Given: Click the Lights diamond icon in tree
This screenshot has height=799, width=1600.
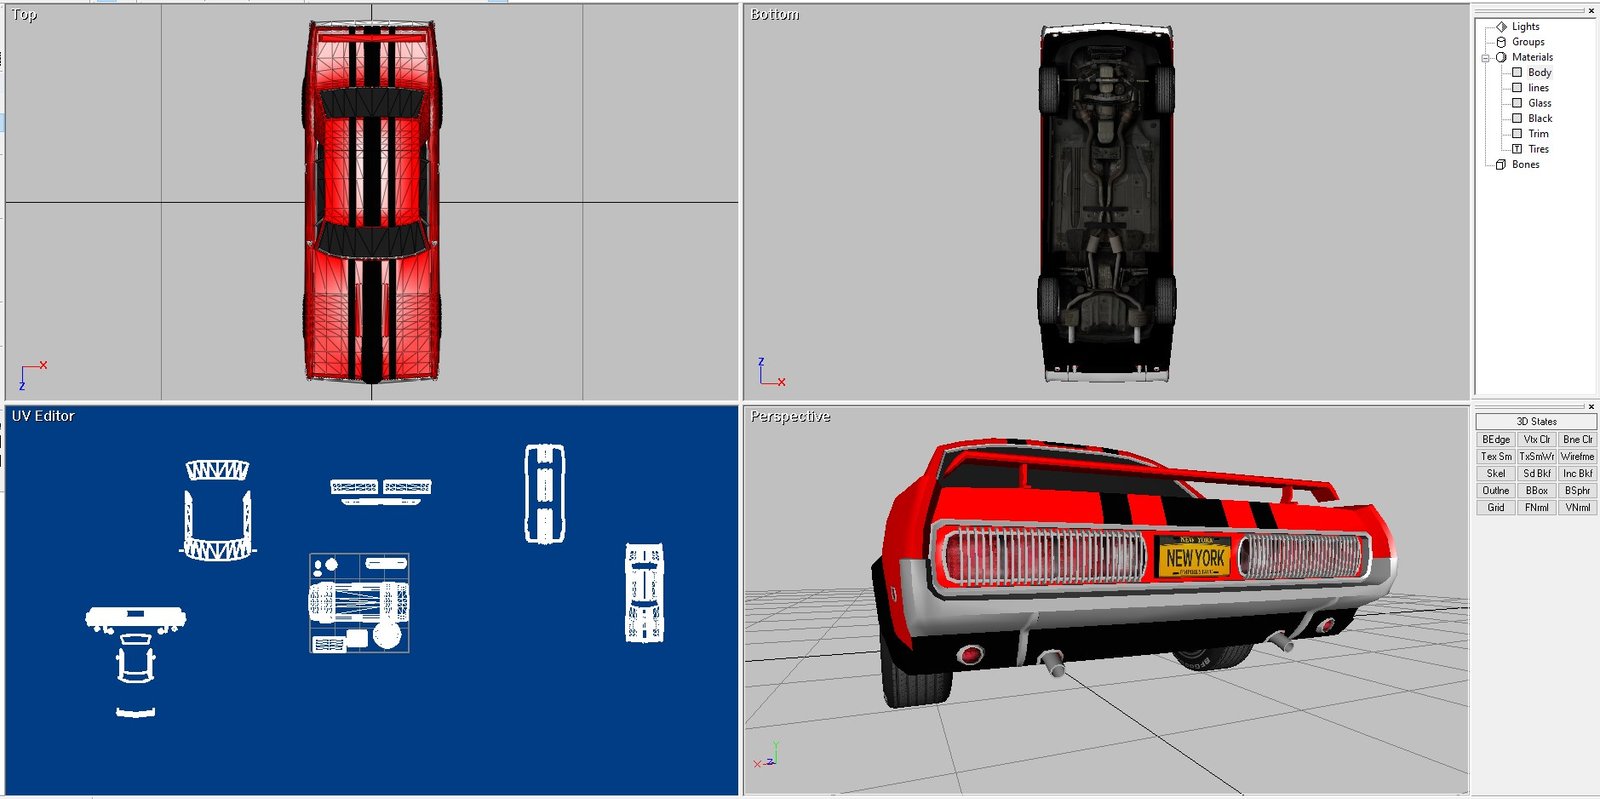Looking at the screenshot, I should pos(1501,27).
